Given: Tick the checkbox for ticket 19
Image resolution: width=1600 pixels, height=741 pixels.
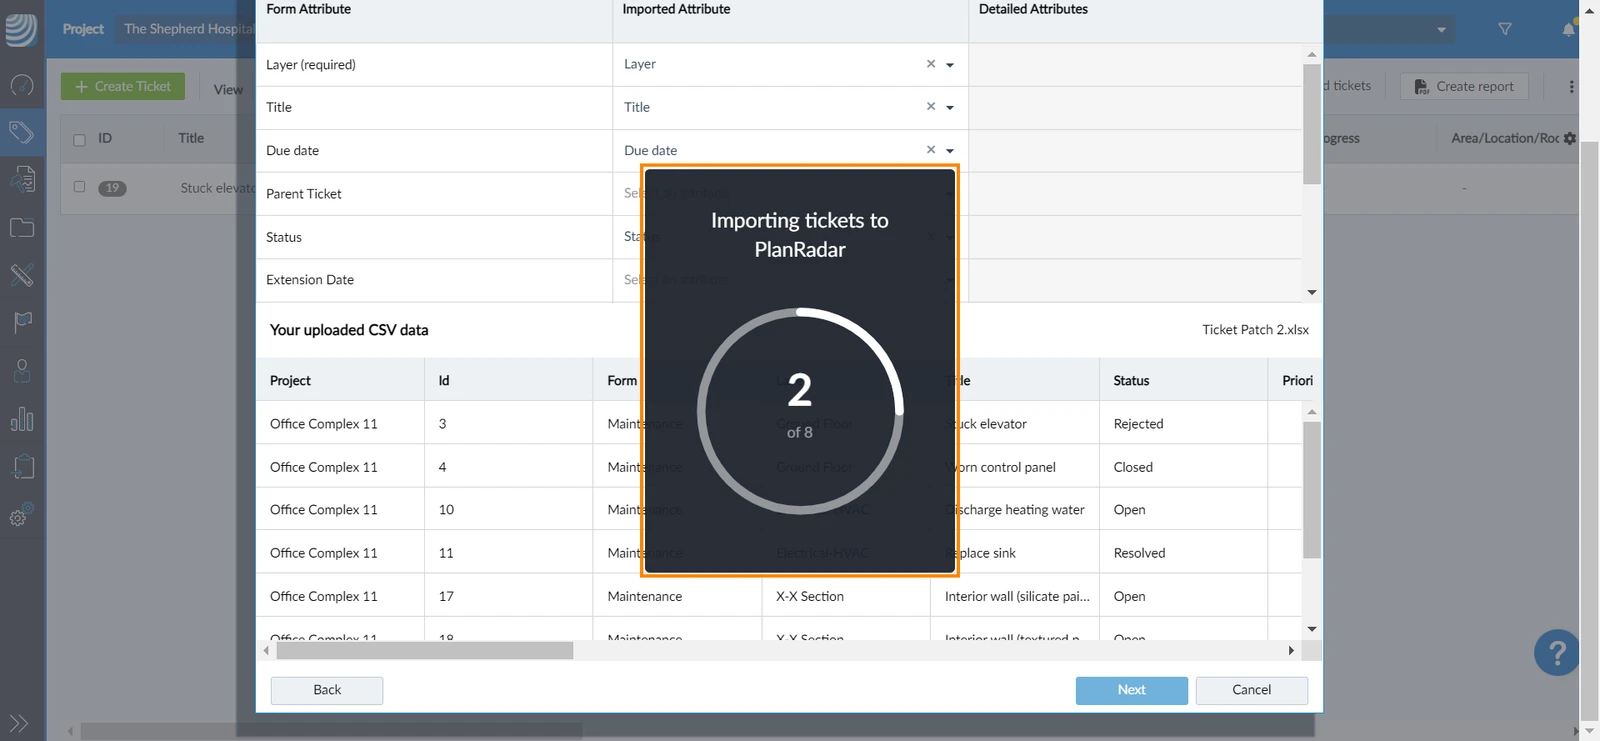Looking at the screenshot, I should tap(80, 187).
